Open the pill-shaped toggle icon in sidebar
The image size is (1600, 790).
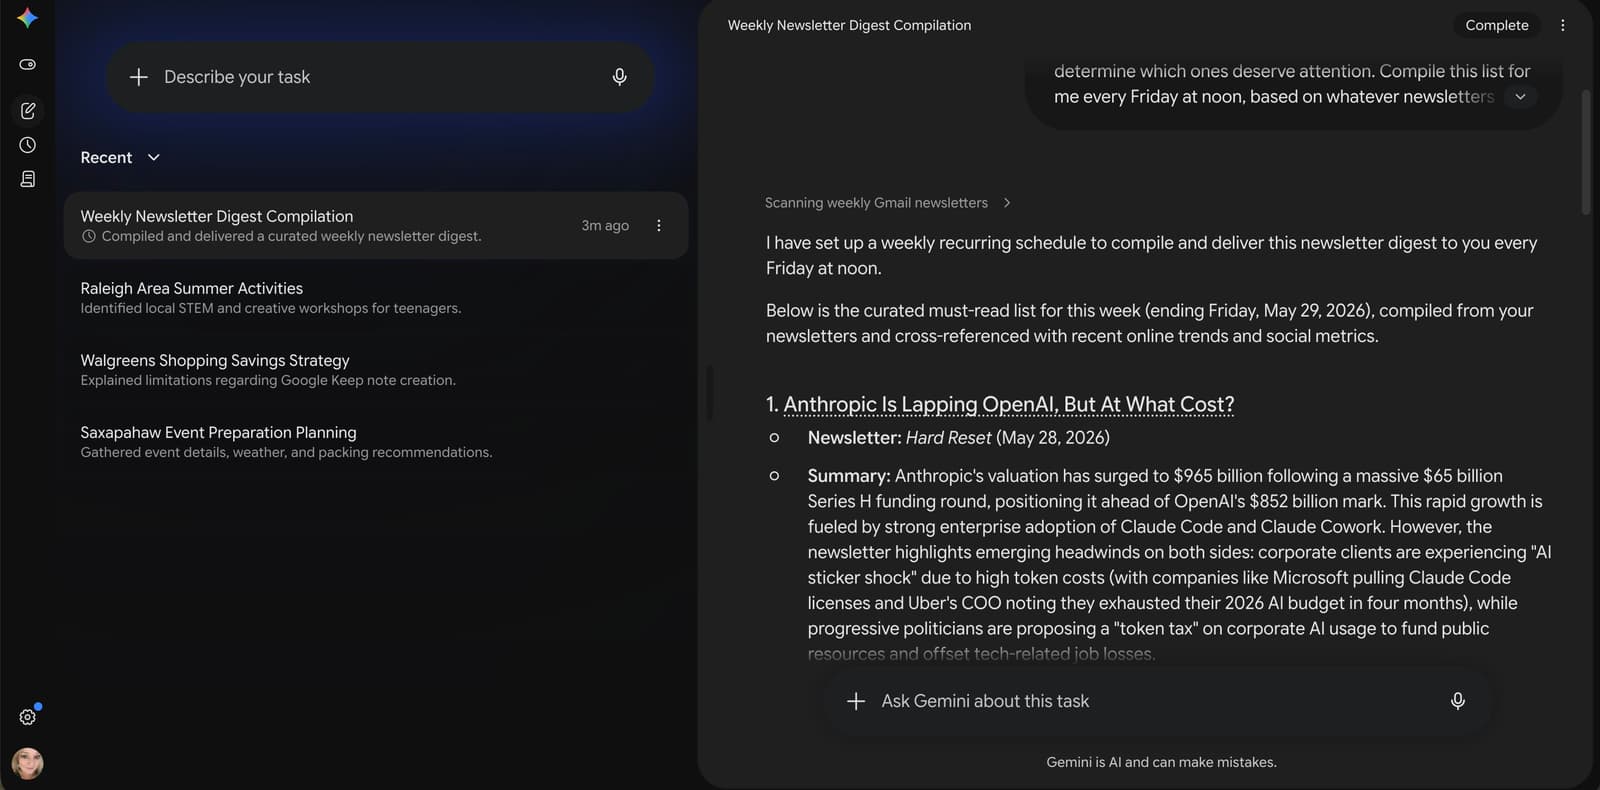(x=28, y=64)
